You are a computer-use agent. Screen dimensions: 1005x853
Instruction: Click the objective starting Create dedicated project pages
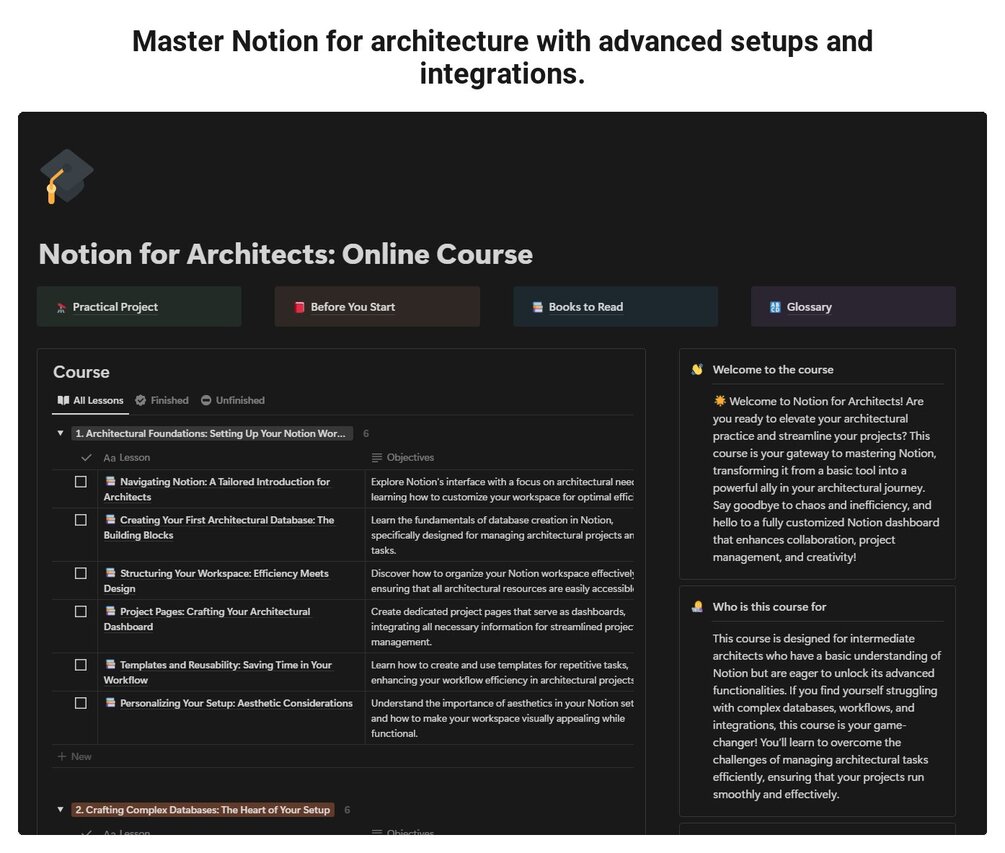click(502, 627)
